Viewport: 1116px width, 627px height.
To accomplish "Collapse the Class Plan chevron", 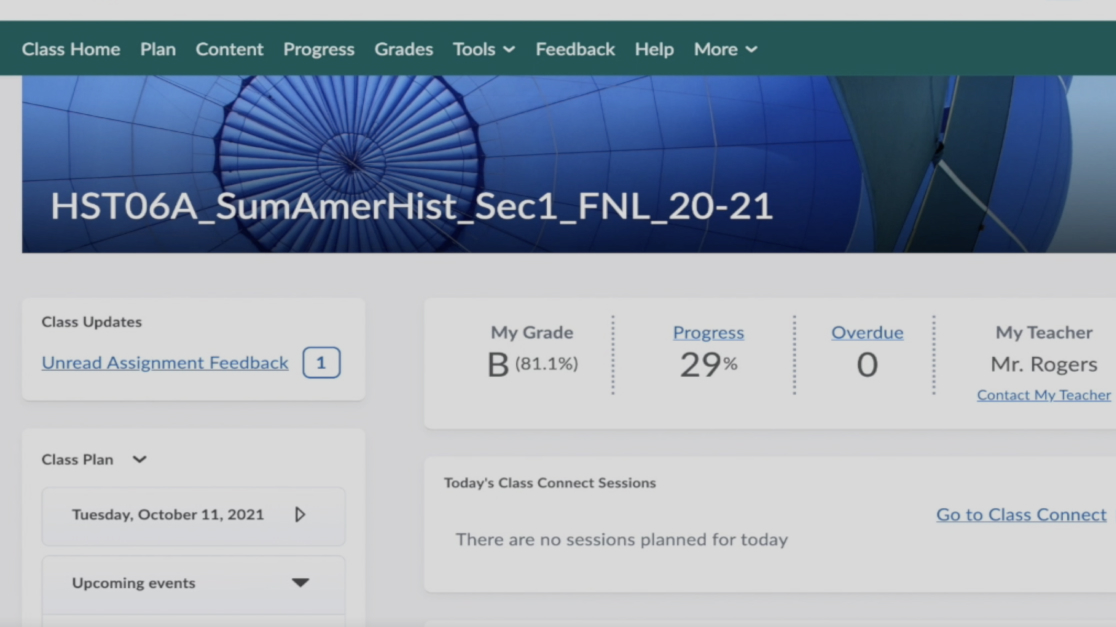I will 139,460.
